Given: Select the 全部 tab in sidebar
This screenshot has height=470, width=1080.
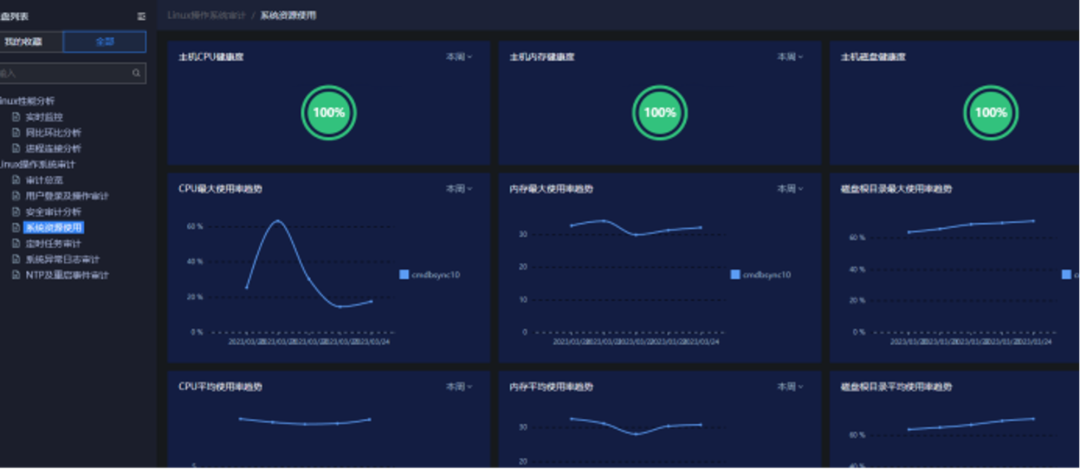Looking at the screenshot, I should click(105, 41).
